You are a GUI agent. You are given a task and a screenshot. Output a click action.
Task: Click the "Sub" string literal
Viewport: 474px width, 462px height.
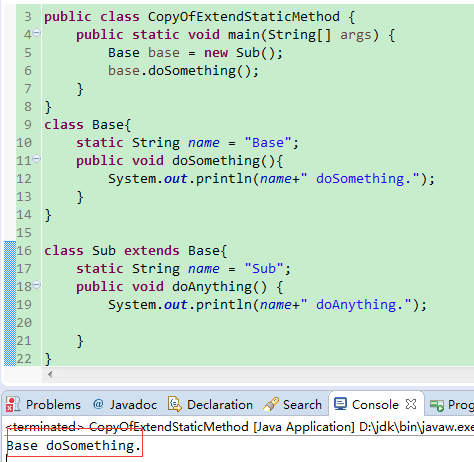[x=264, y=269]
